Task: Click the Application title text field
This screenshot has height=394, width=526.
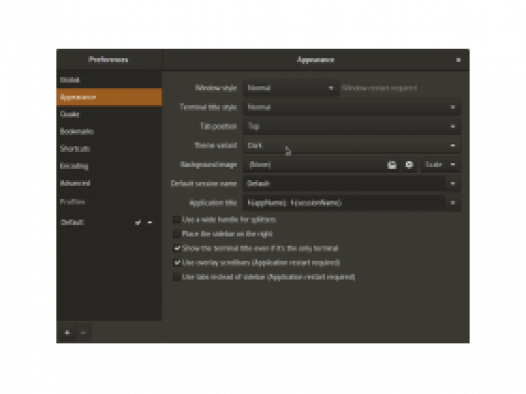Action: tap(344, 203)
